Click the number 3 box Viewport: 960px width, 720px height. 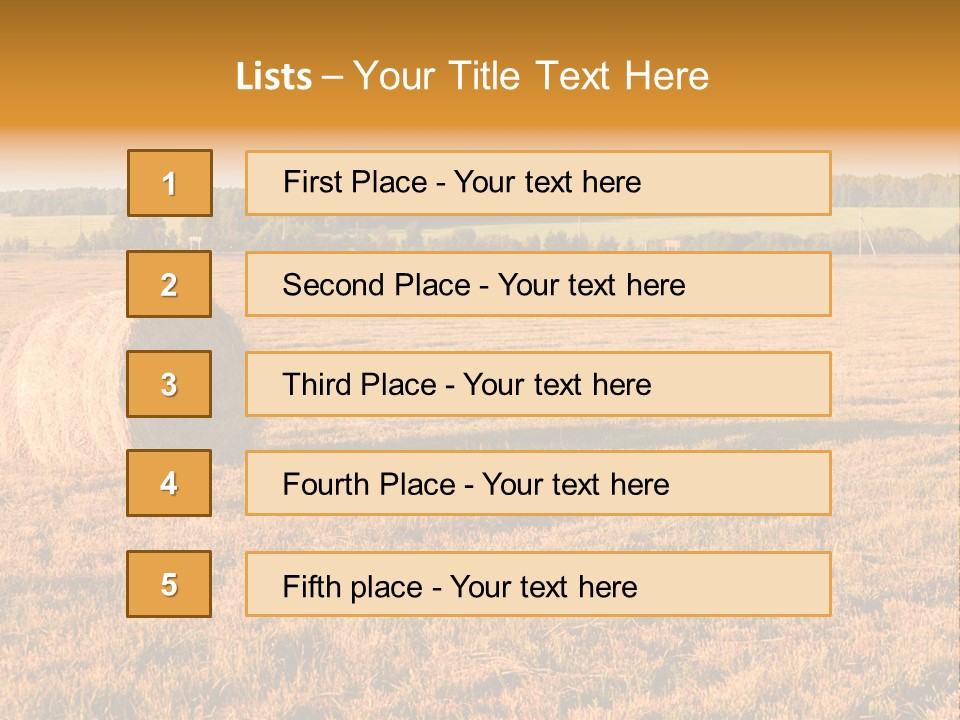(x=169, y=384)
